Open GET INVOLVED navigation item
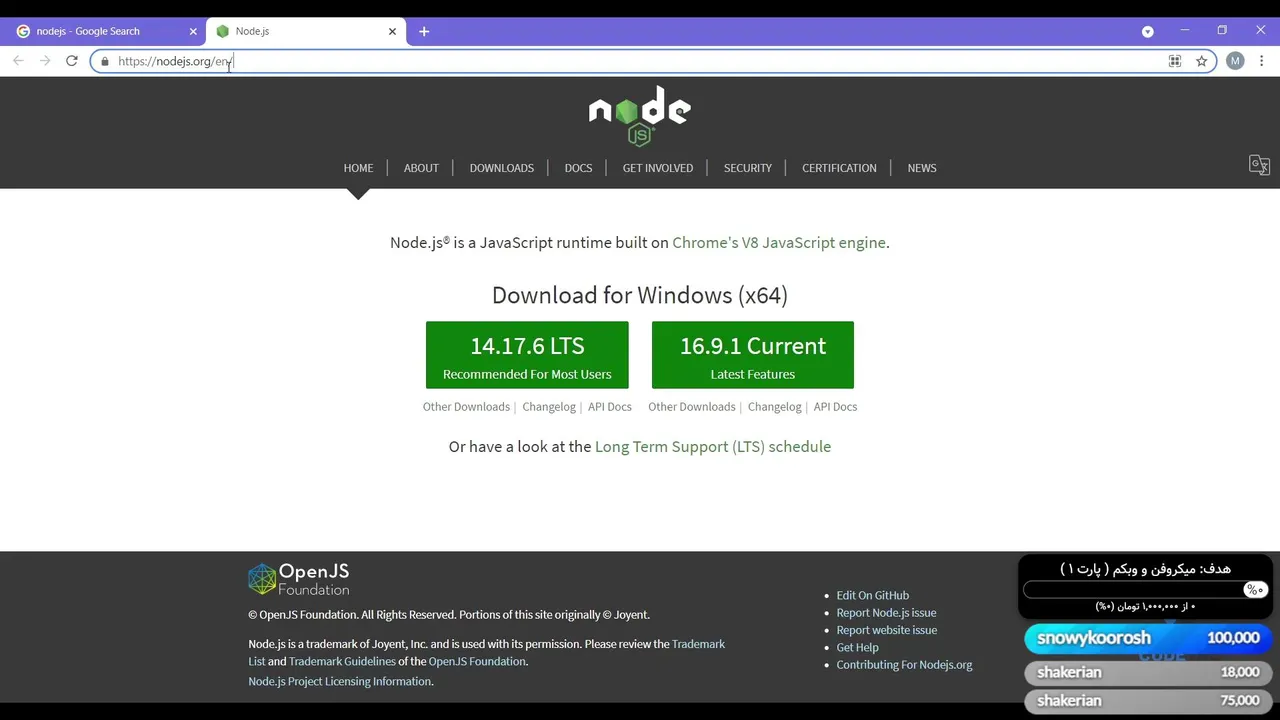 coord(658,168)
